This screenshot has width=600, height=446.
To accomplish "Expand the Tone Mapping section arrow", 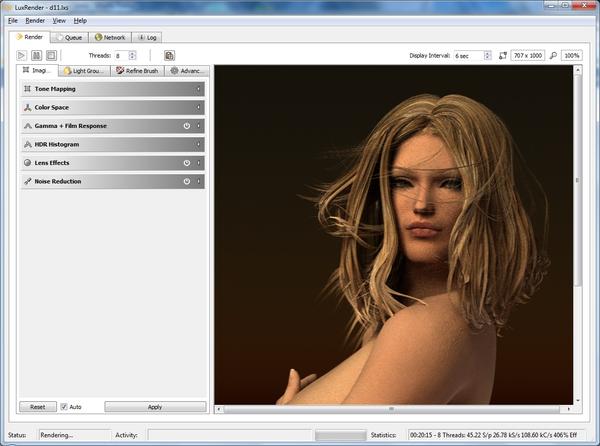I will (199, 89).
